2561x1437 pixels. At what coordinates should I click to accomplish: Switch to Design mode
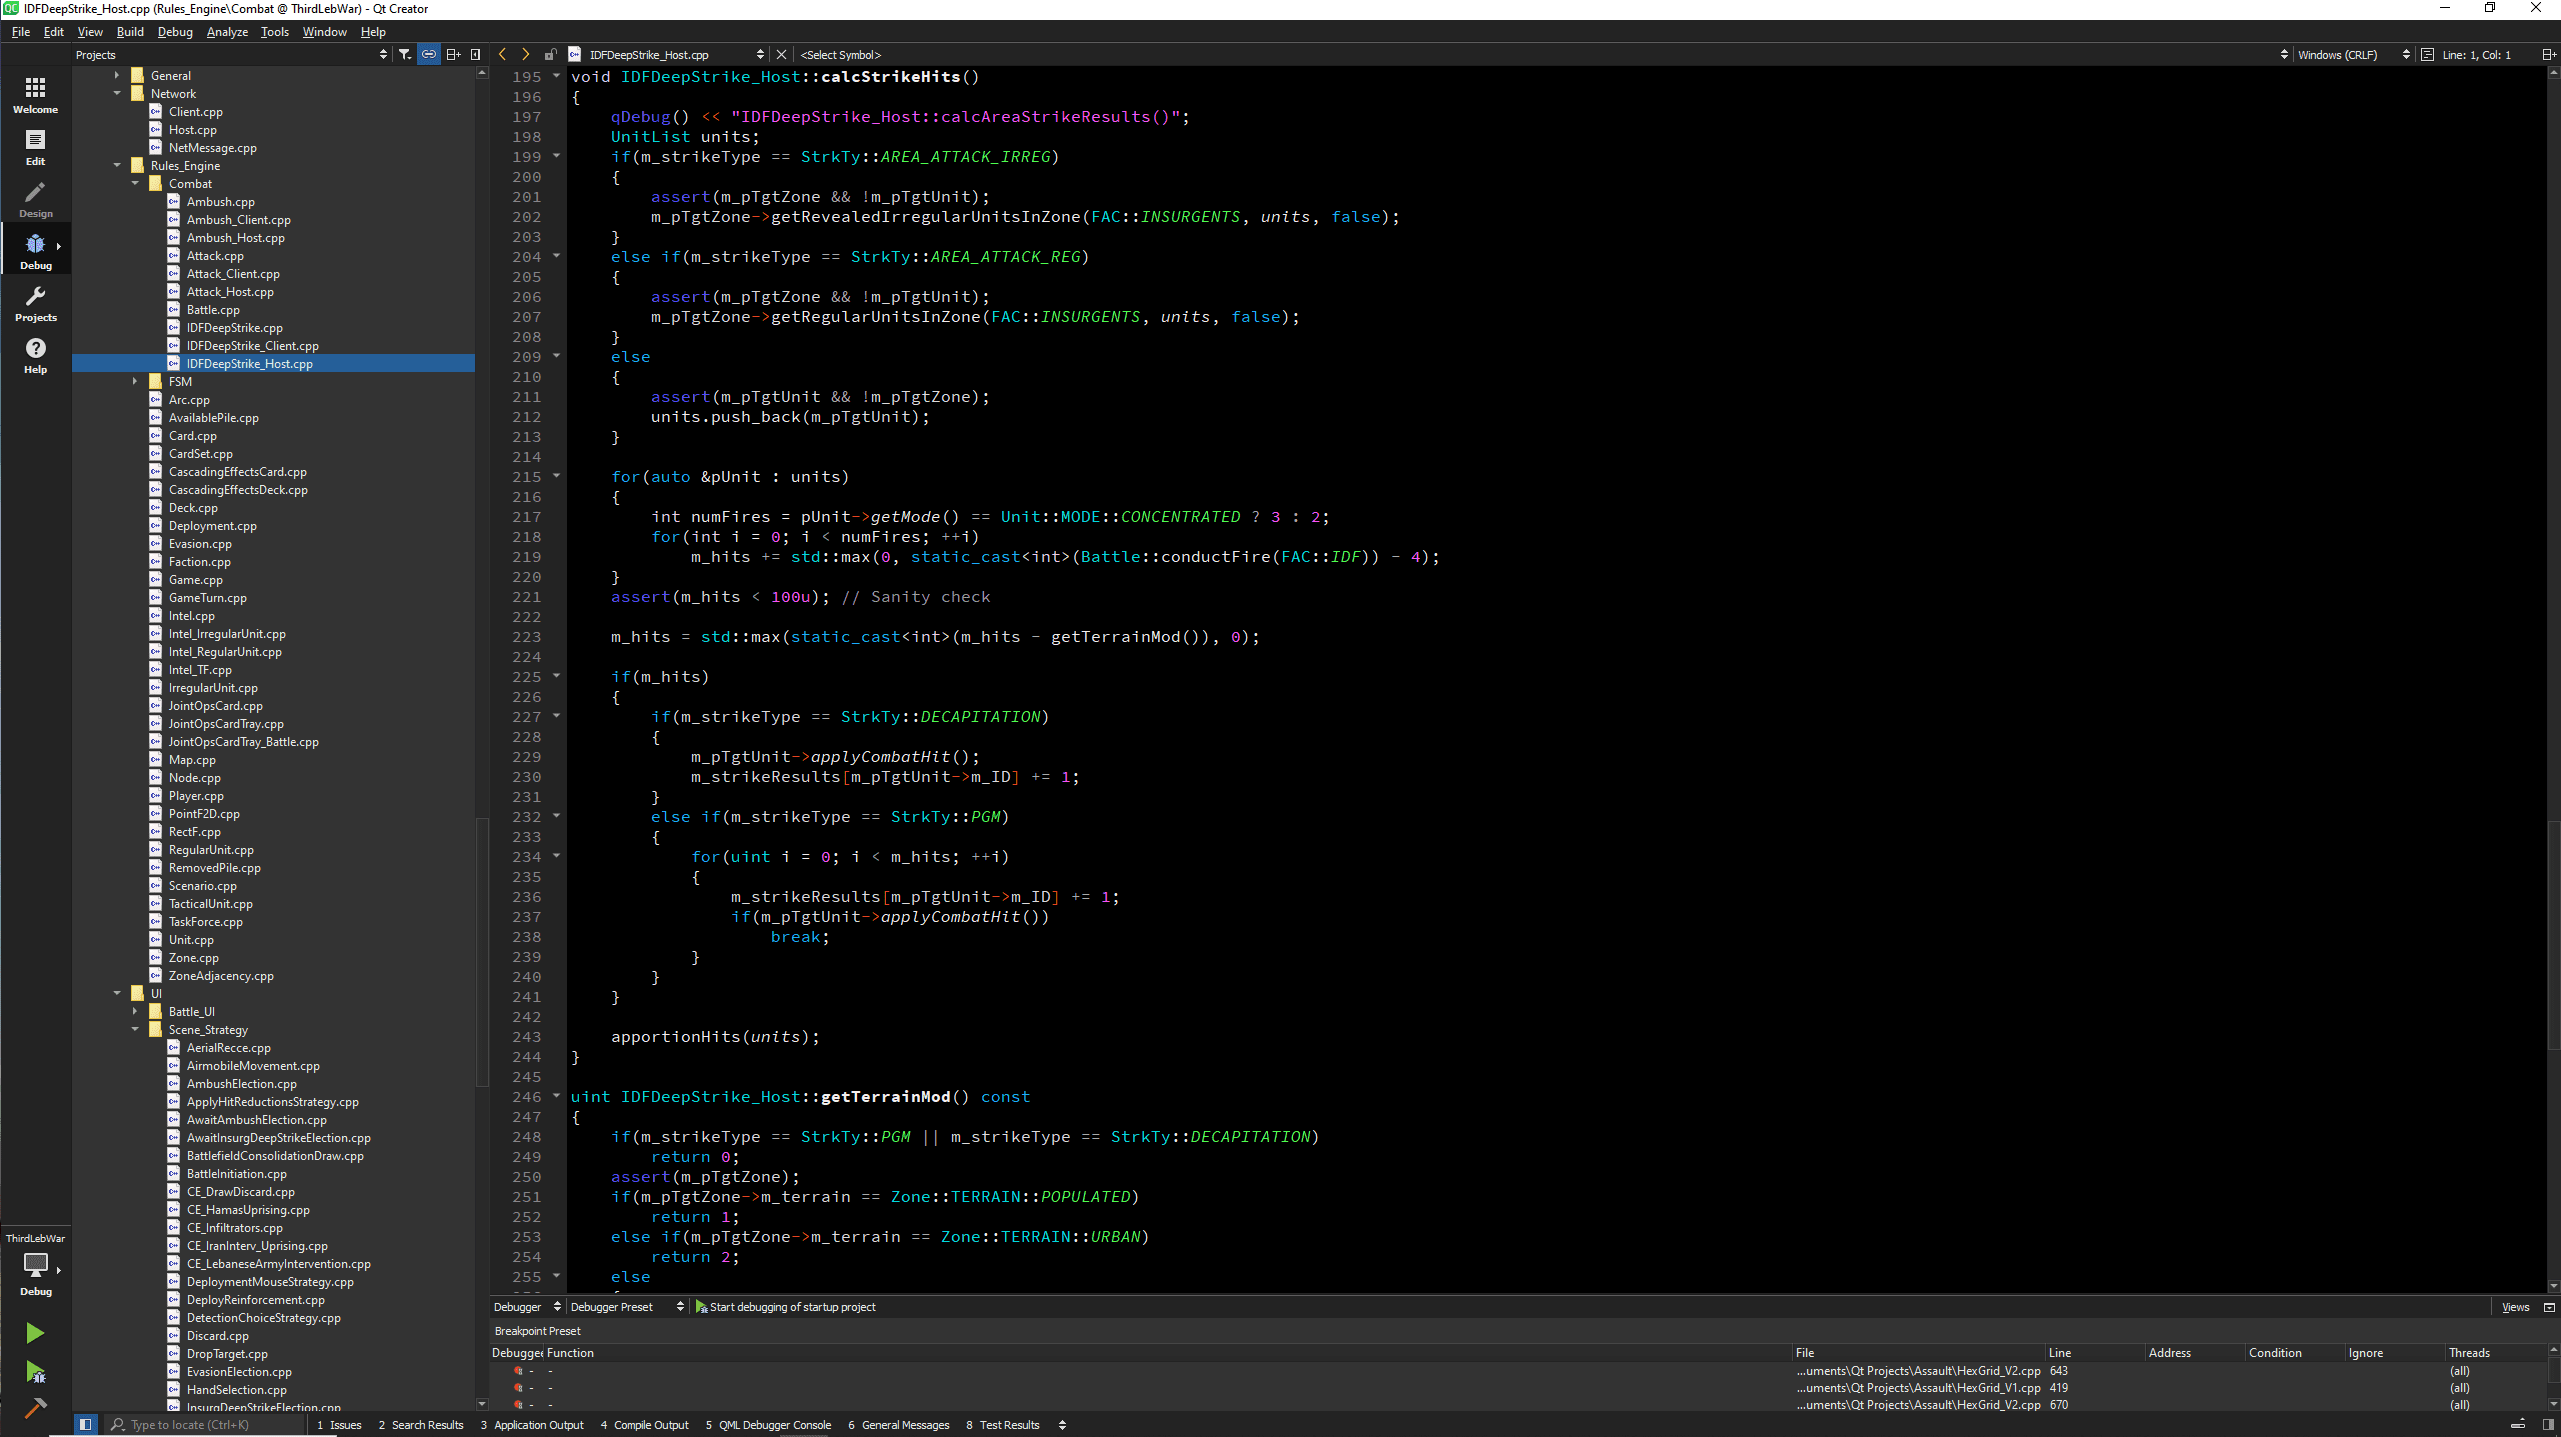click(35, 199)
